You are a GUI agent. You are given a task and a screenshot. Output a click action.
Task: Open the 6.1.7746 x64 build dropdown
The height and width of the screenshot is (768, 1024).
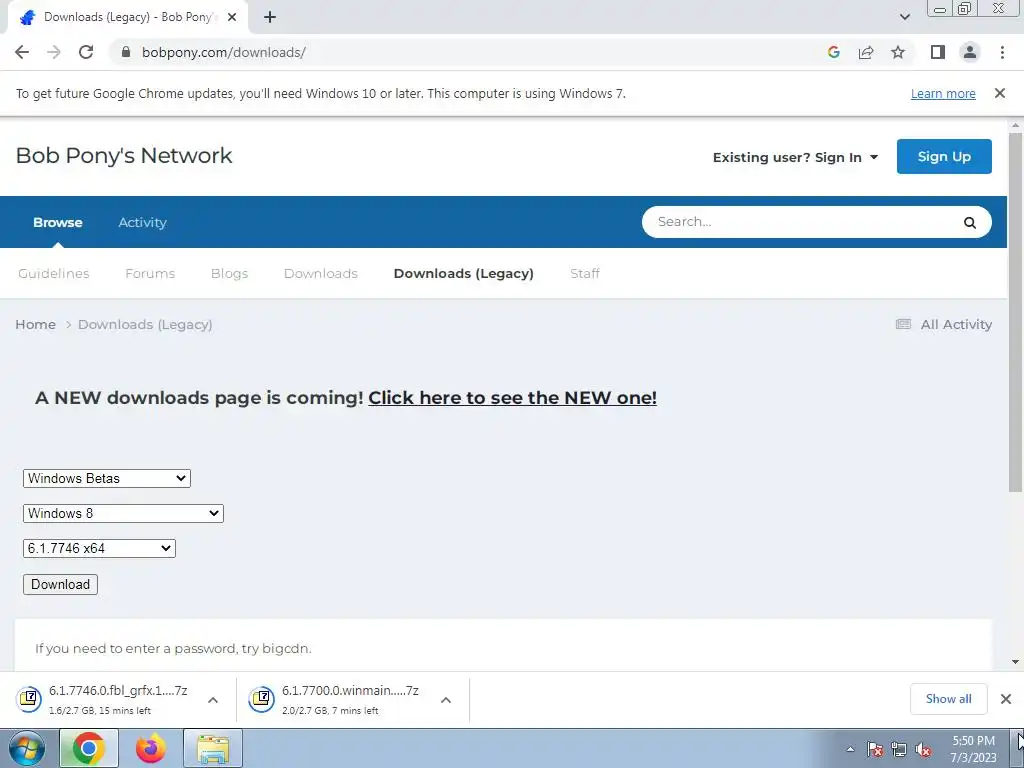pos(99,549)
